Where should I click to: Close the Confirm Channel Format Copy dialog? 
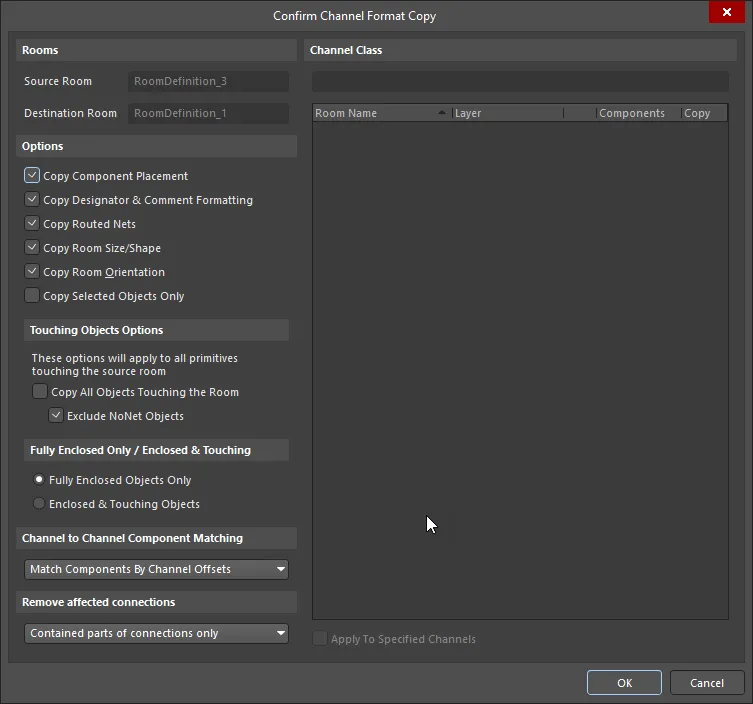[x=727, y=12]
